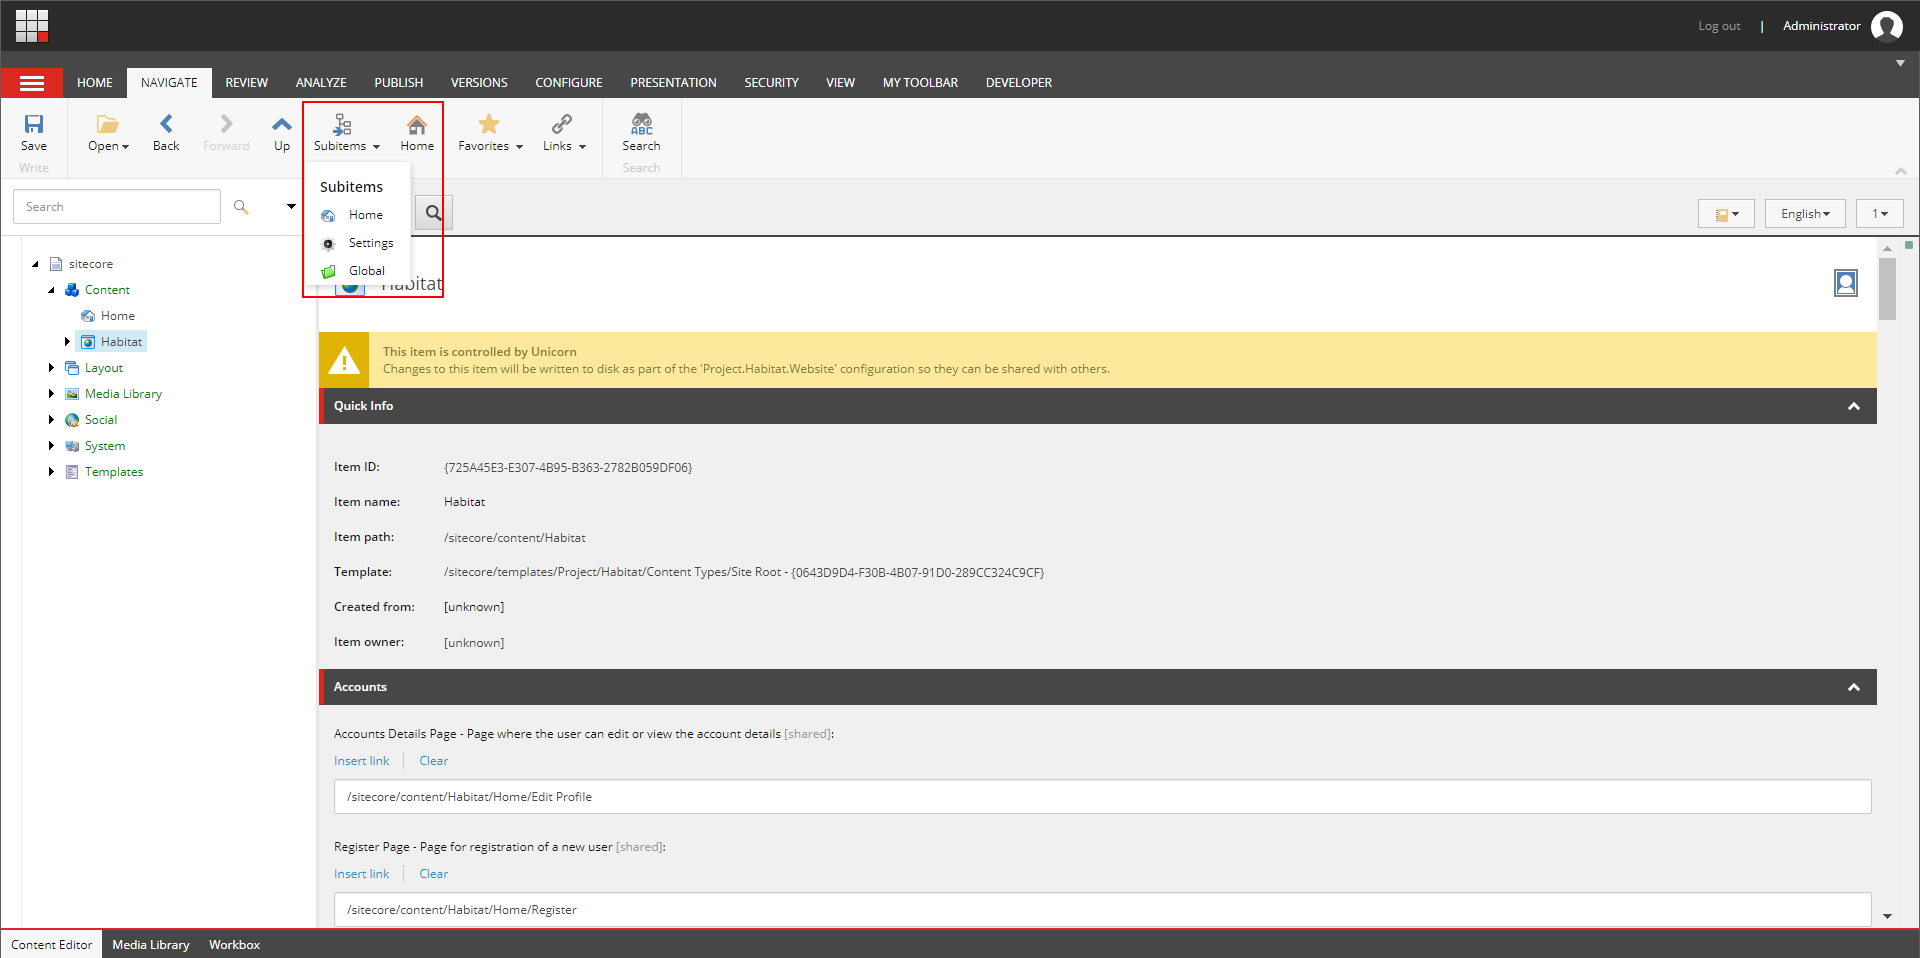
Task: Open the Favorites star menu
Action: [x=489, y=124]
